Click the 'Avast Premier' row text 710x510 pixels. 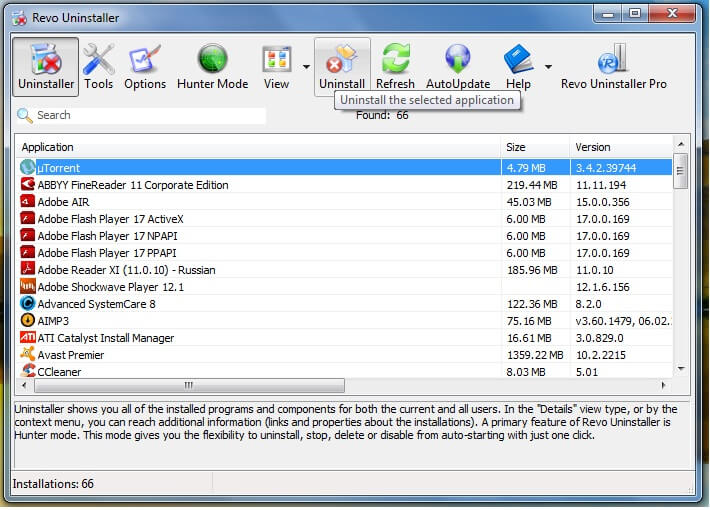click(71, 355)
